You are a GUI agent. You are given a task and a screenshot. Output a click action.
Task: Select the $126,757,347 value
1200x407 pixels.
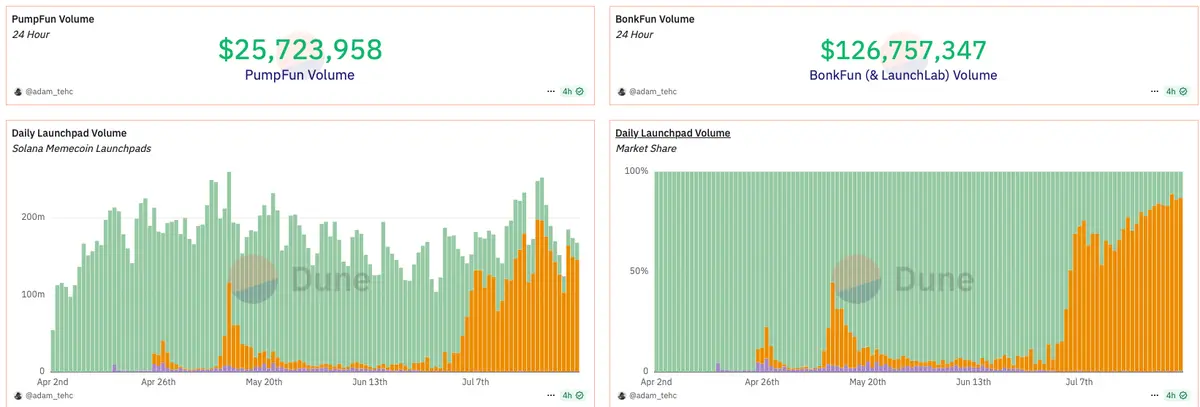[x=904, y=49]
